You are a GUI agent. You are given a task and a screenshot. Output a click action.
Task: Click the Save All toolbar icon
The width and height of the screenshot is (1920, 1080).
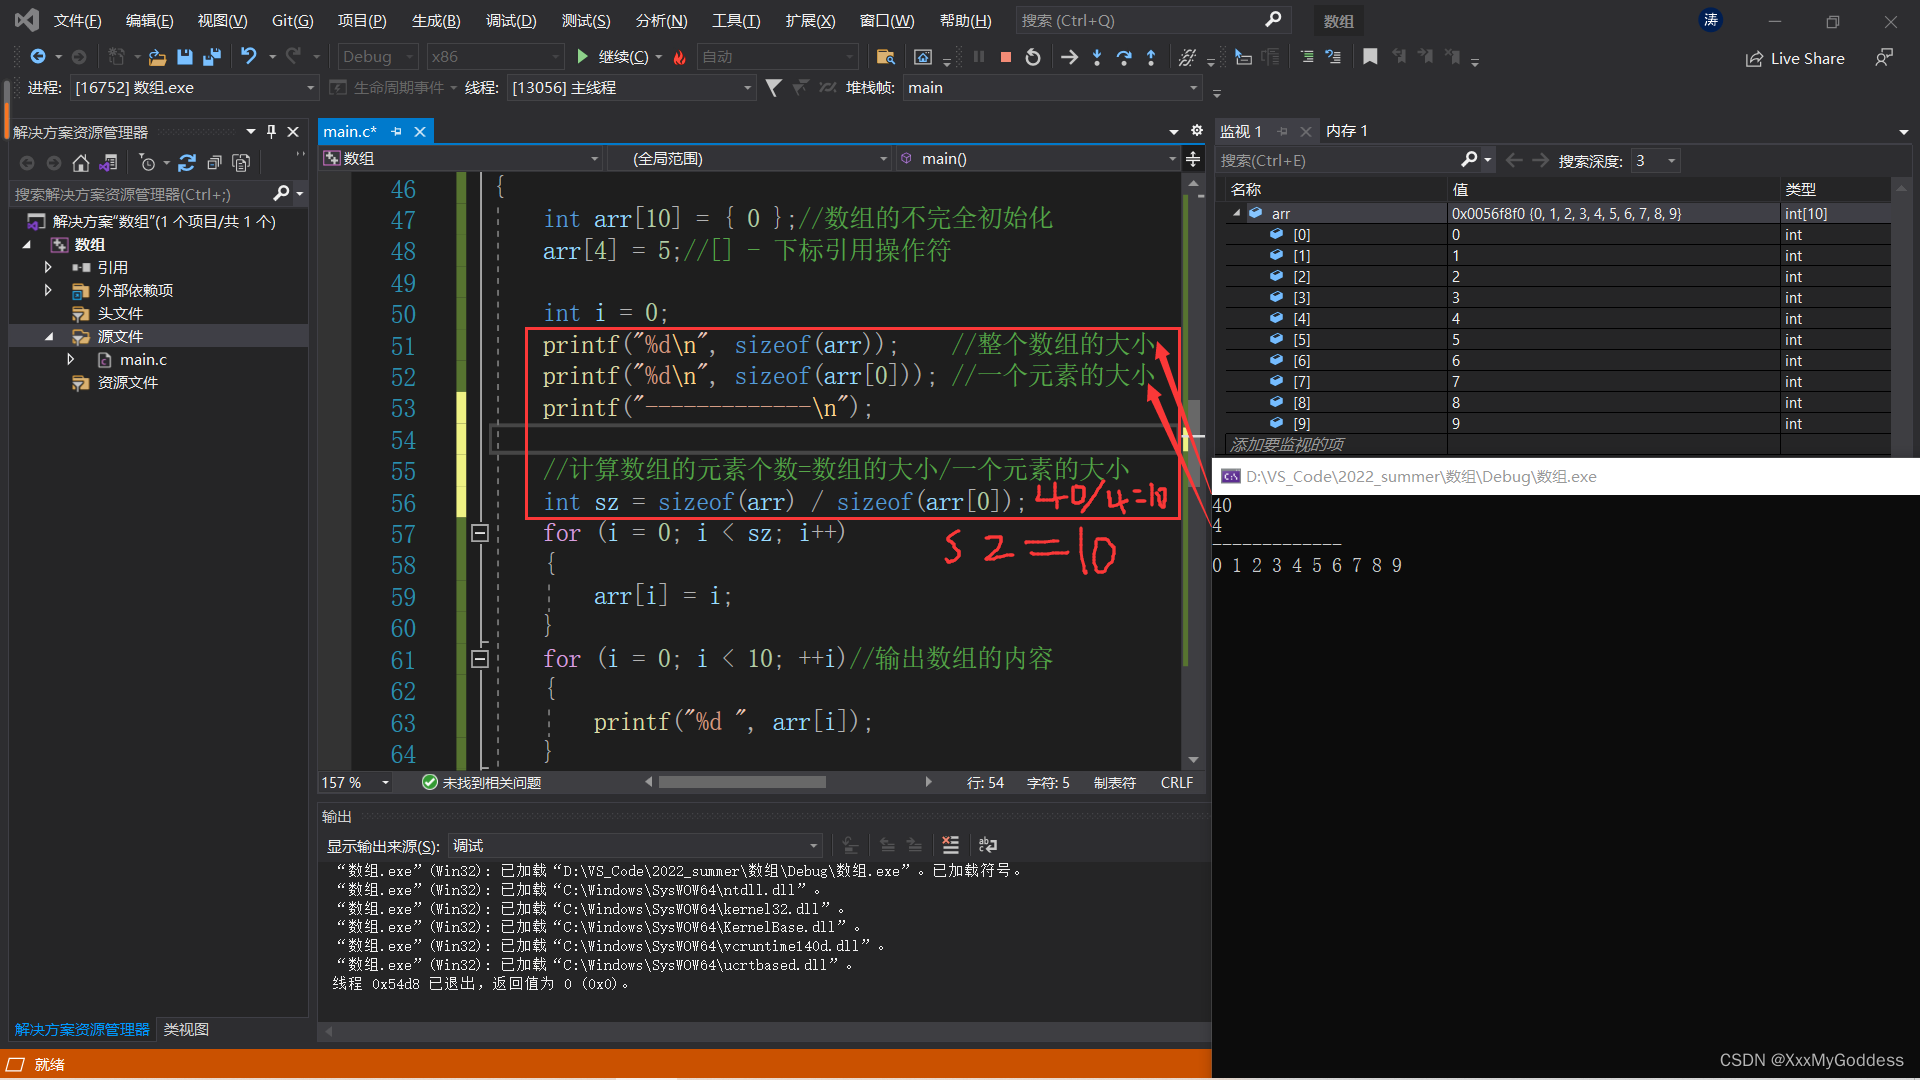(211, 57)
